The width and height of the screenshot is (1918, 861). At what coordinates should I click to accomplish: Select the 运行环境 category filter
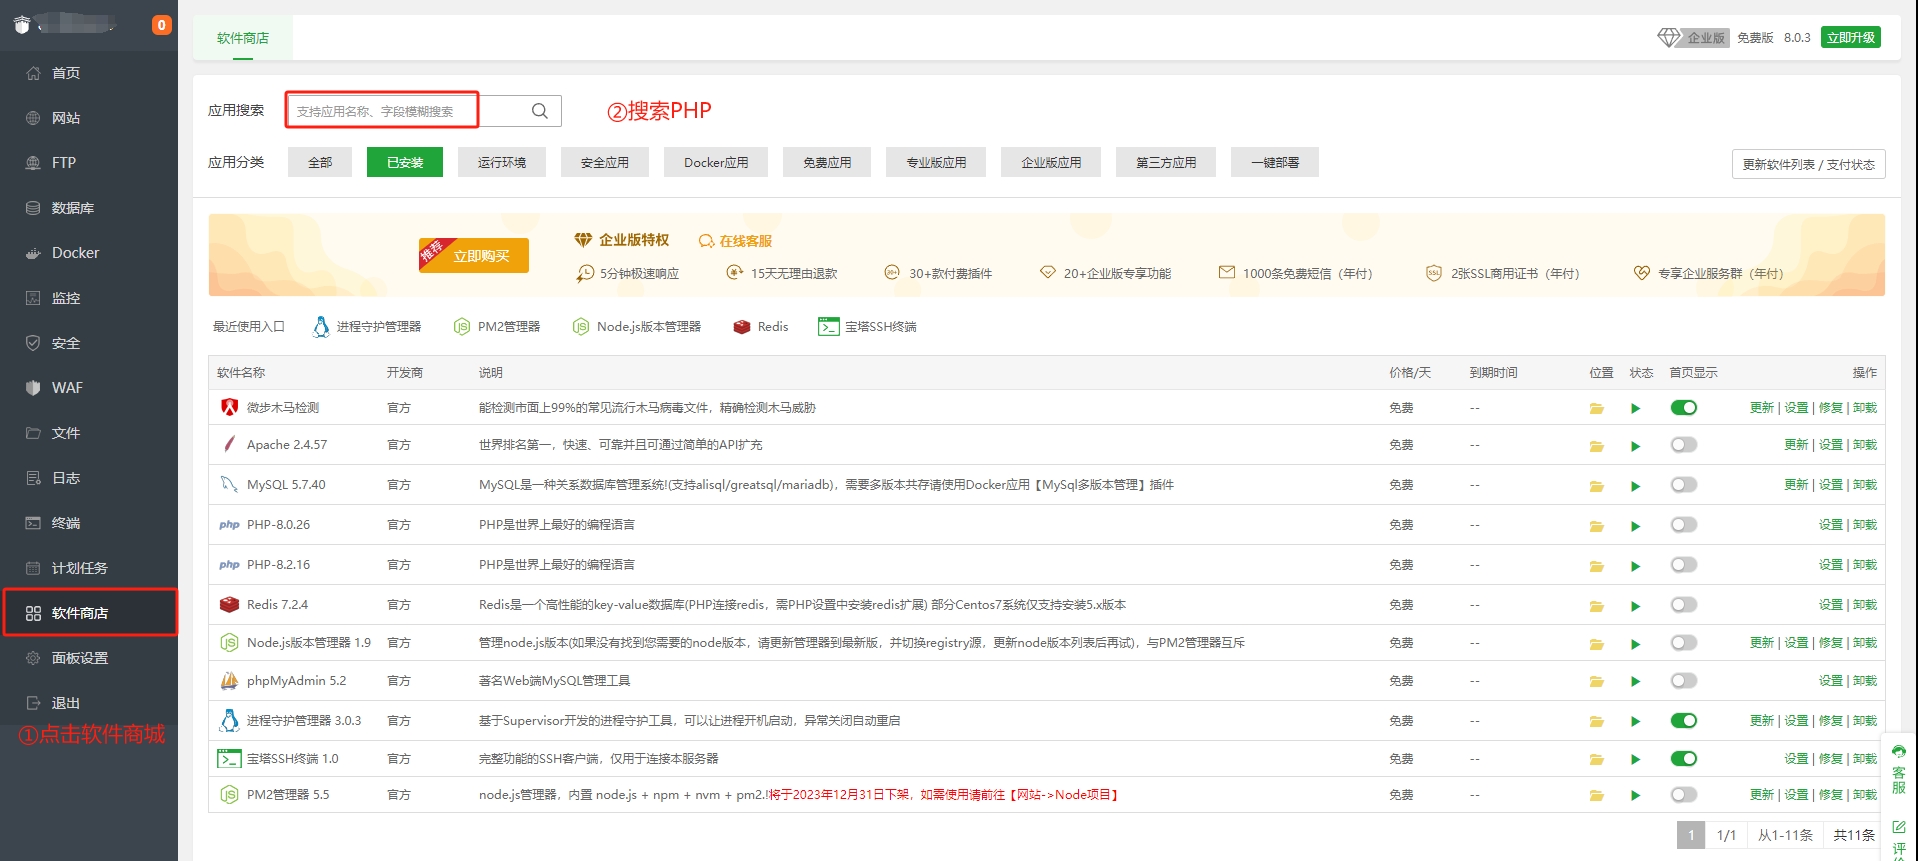coord(502,162)
